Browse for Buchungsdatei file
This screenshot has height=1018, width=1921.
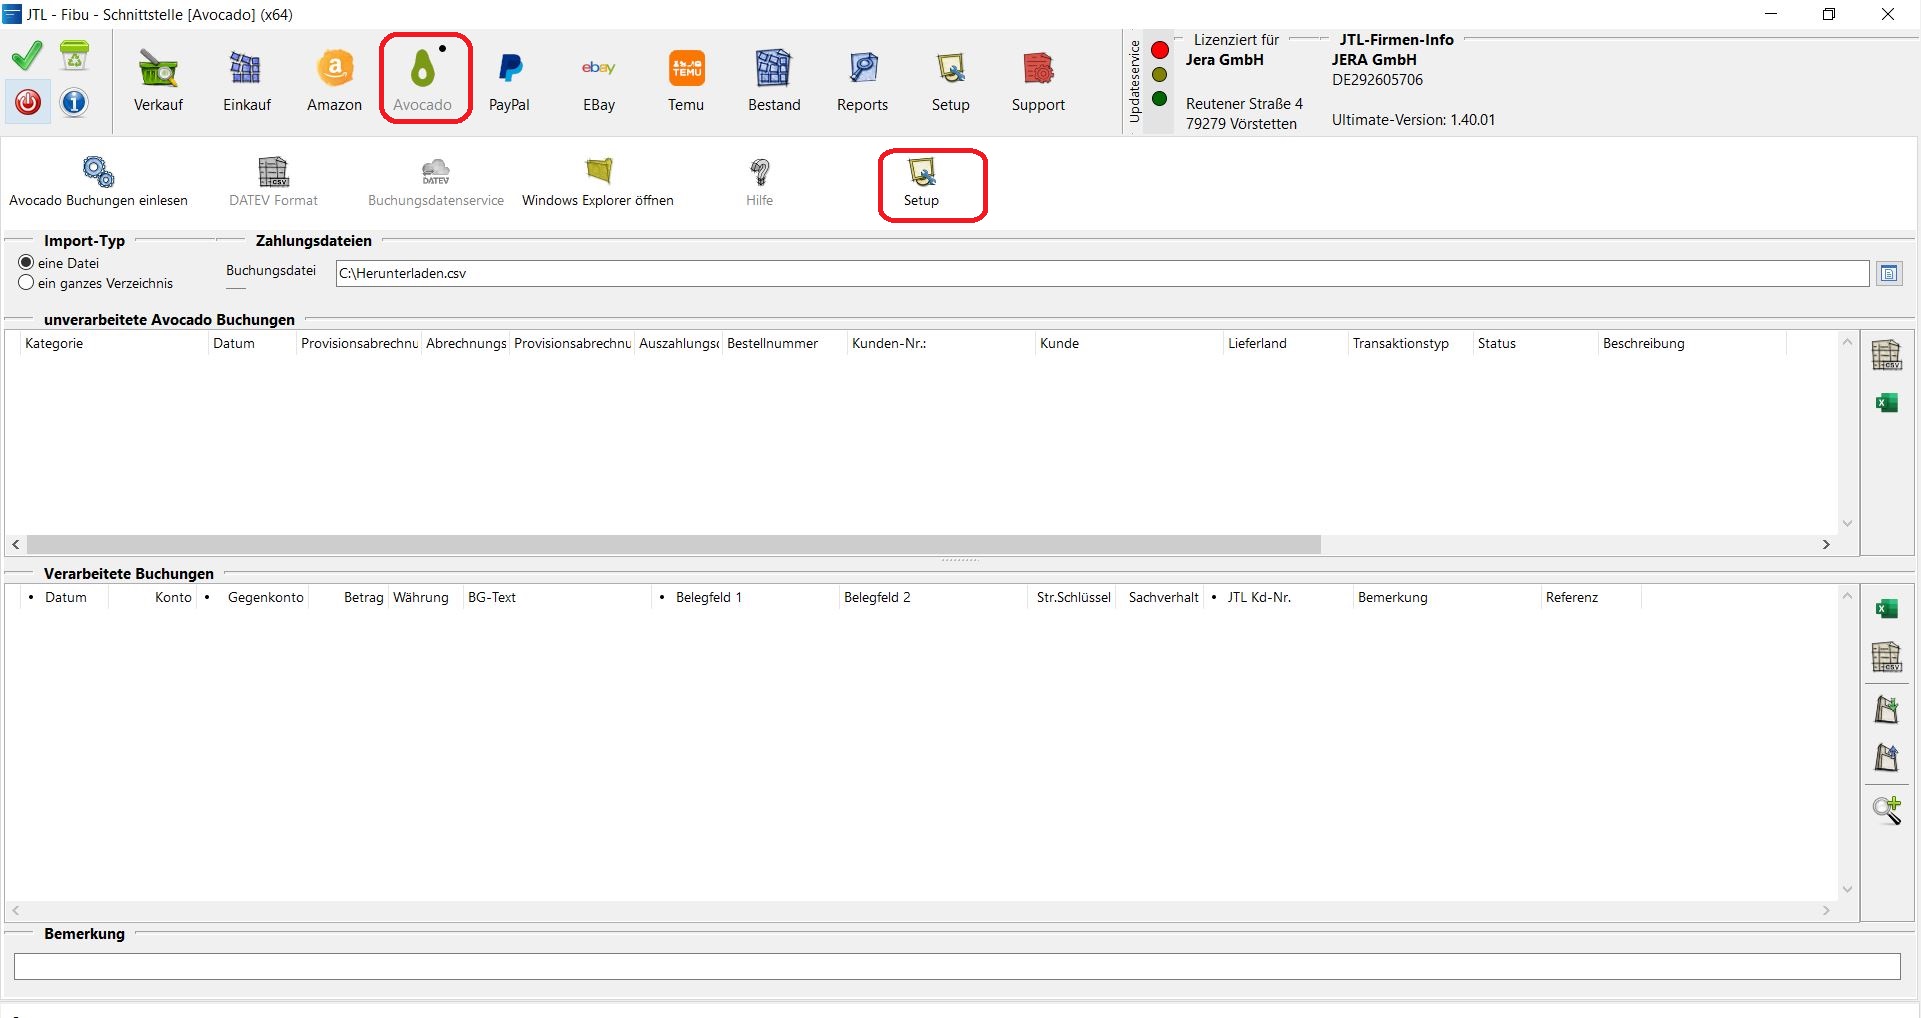[x=1888, y=274]
